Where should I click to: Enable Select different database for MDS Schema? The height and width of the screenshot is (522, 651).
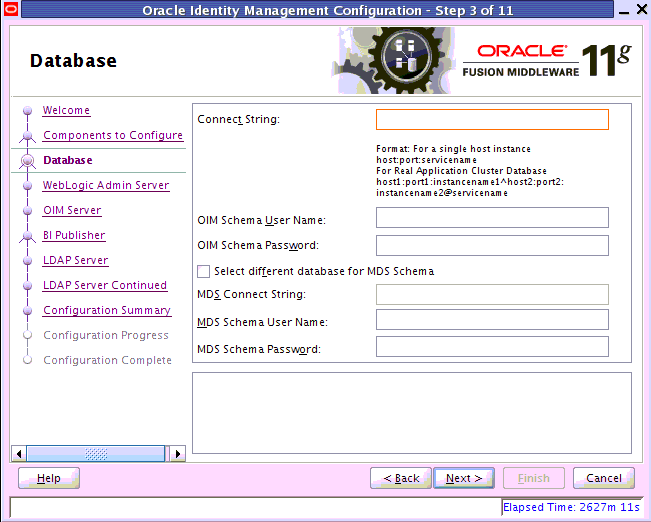click(x=203, y=272)
